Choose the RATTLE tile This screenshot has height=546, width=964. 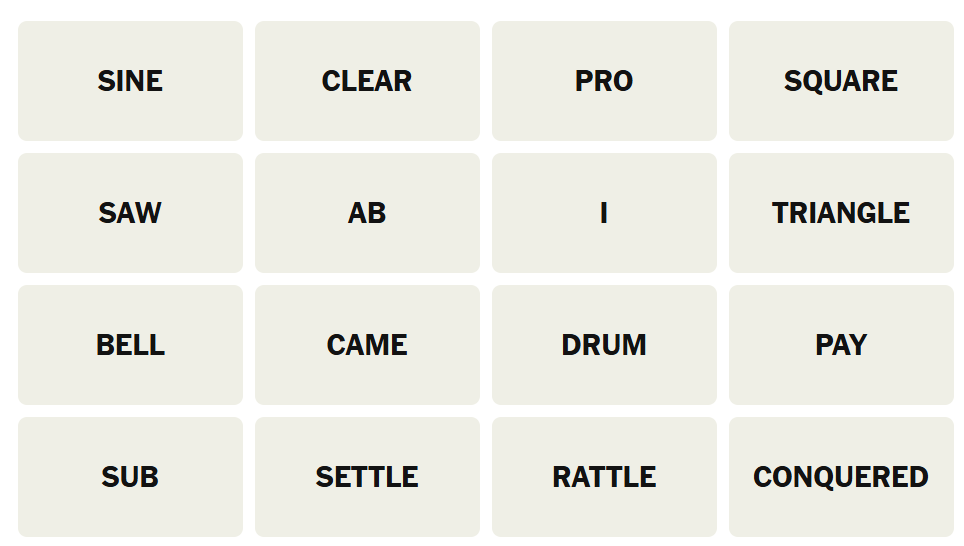pyautogui.click(x=604, y=477)
